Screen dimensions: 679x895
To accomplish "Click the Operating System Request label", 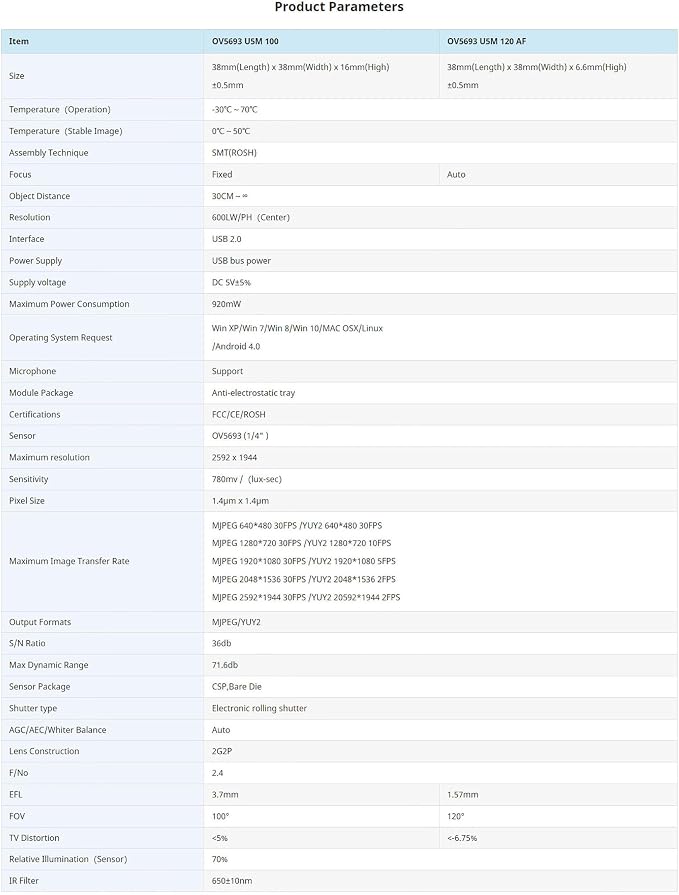I will click(x=60, y=338).
